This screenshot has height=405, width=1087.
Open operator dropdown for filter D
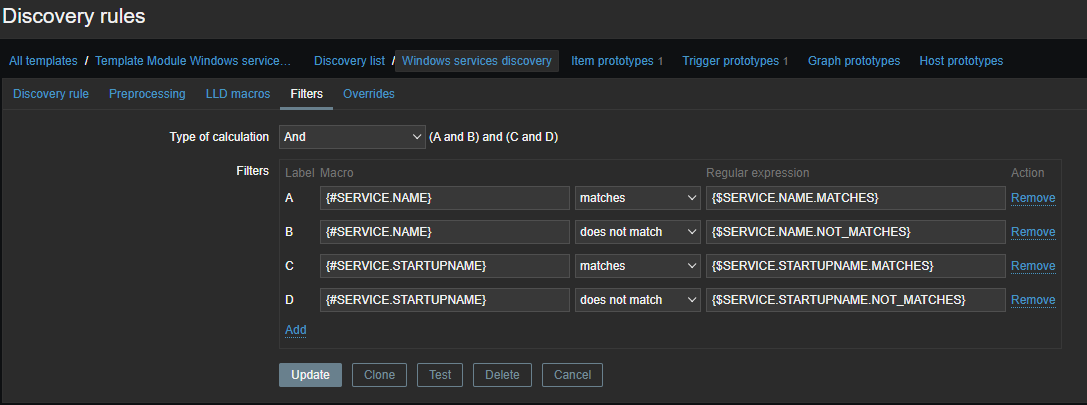[x=637, y=300]
